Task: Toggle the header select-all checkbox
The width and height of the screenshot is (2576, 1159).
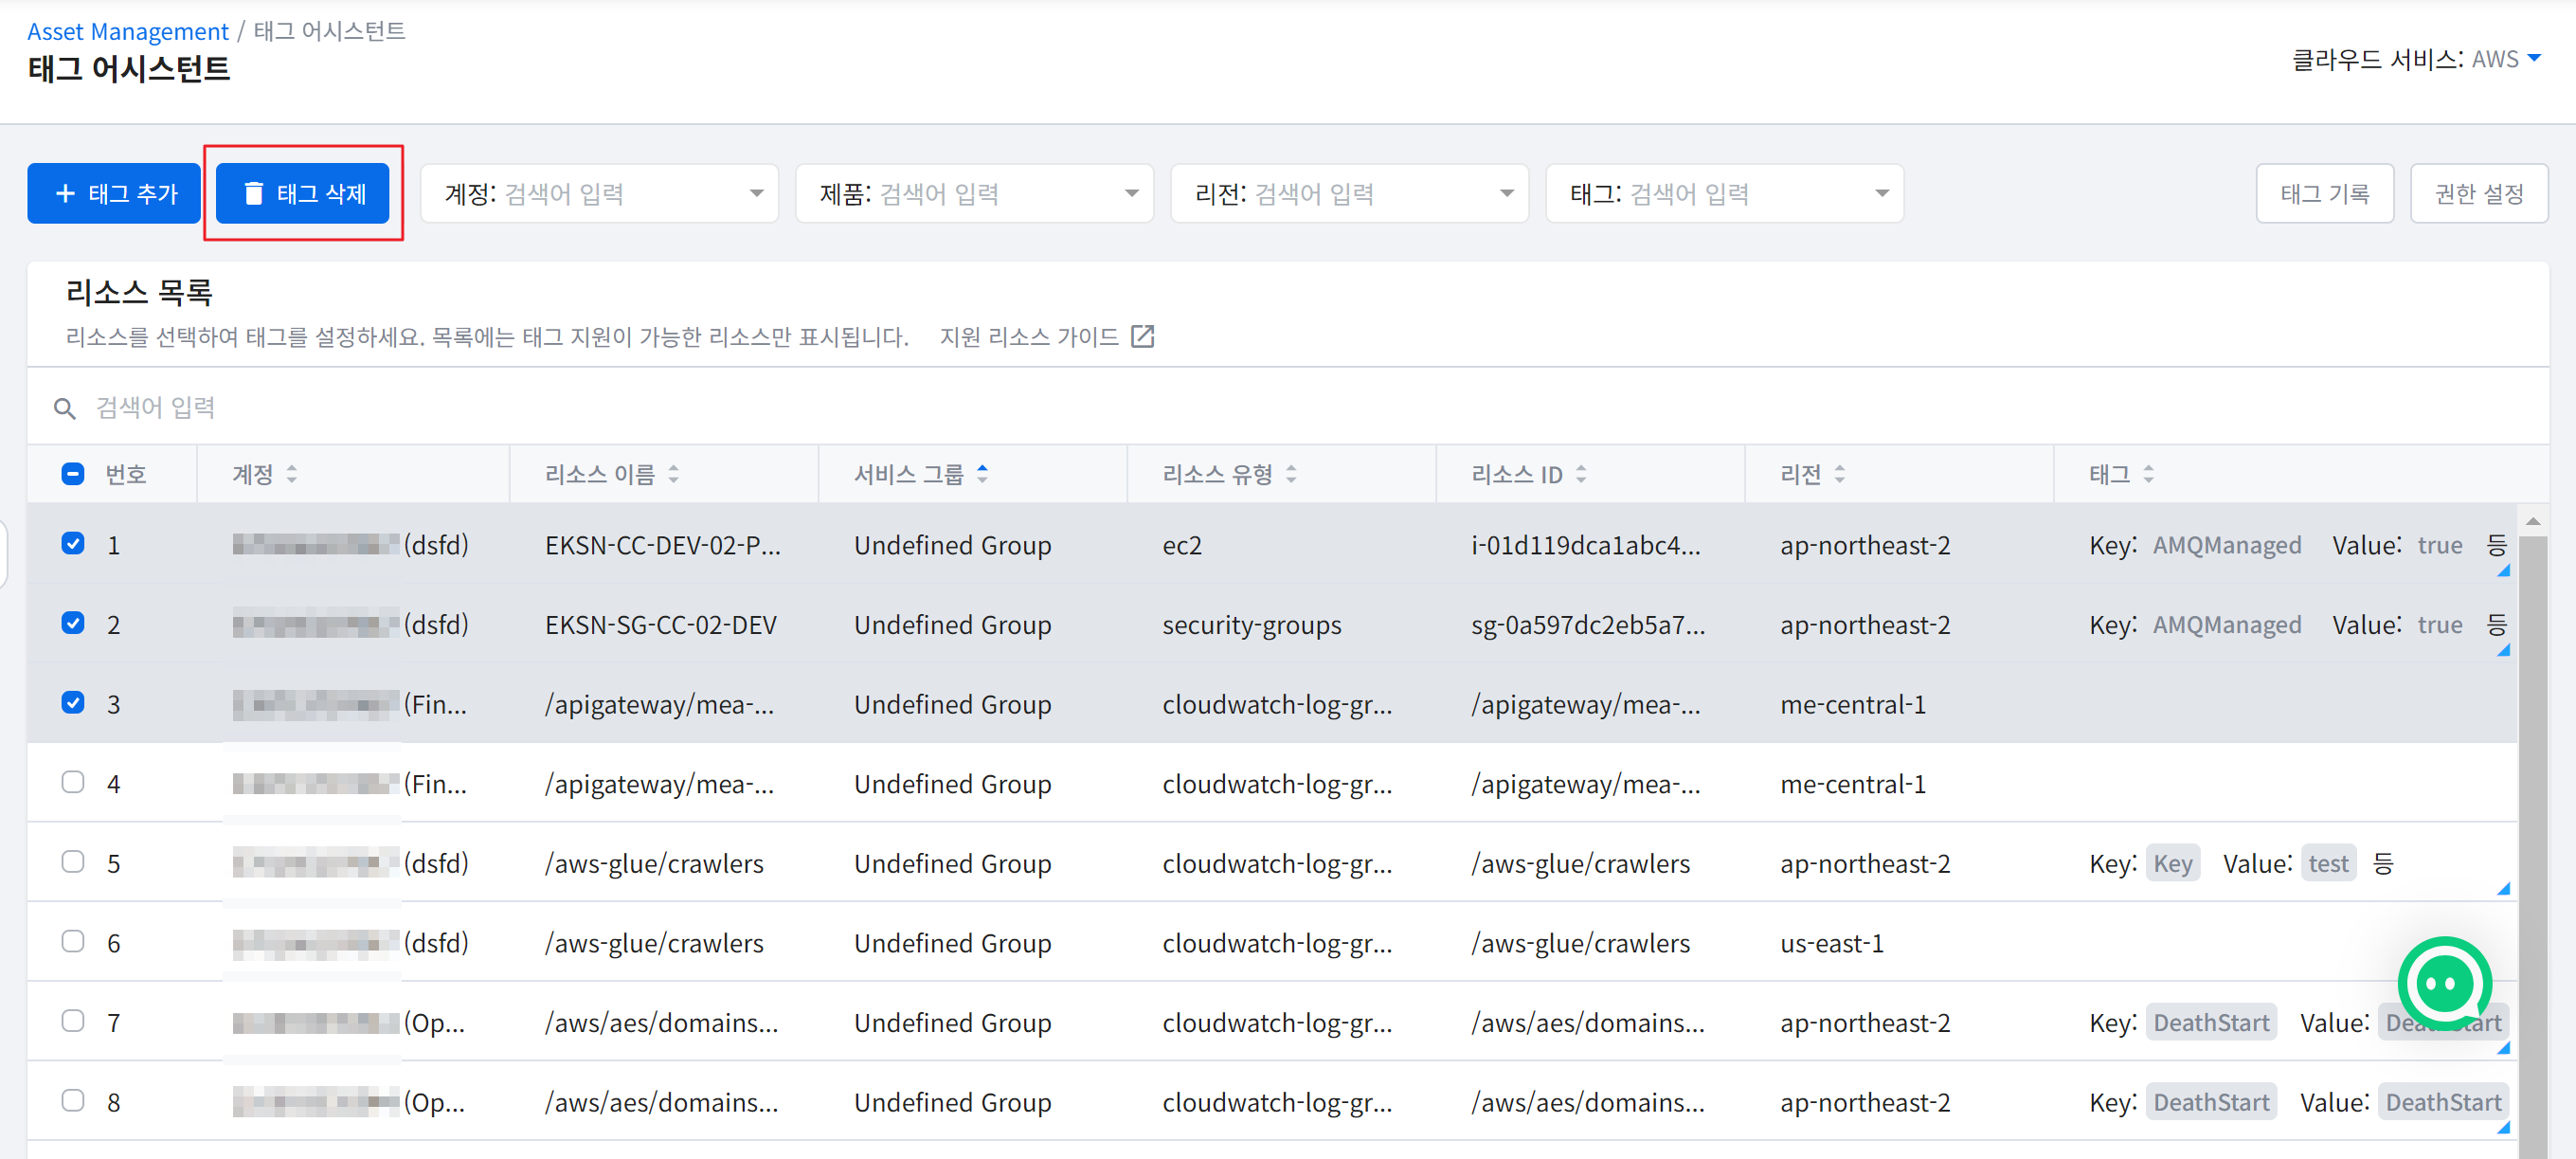Action: click(x=73, y=474)
